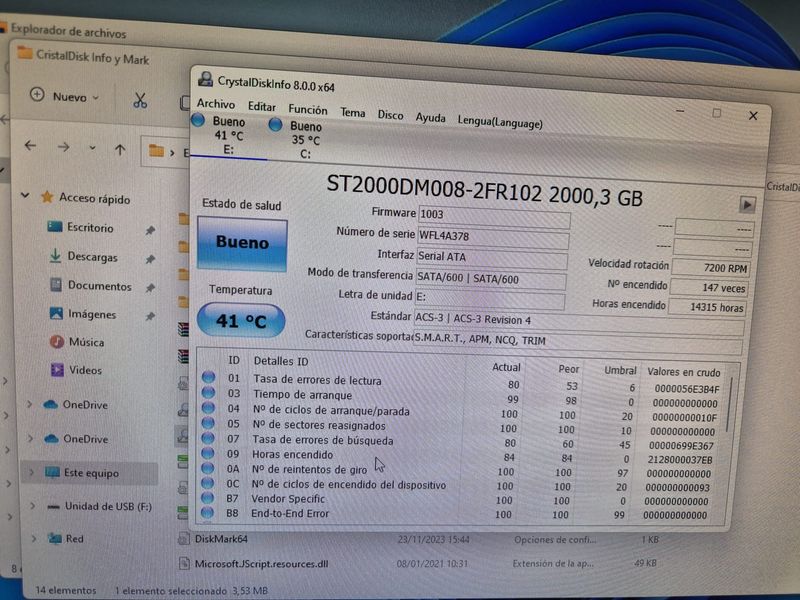Go up one folder with the up arrow
This screenshot has width=800, height=600.
click(x=120, y=149)
